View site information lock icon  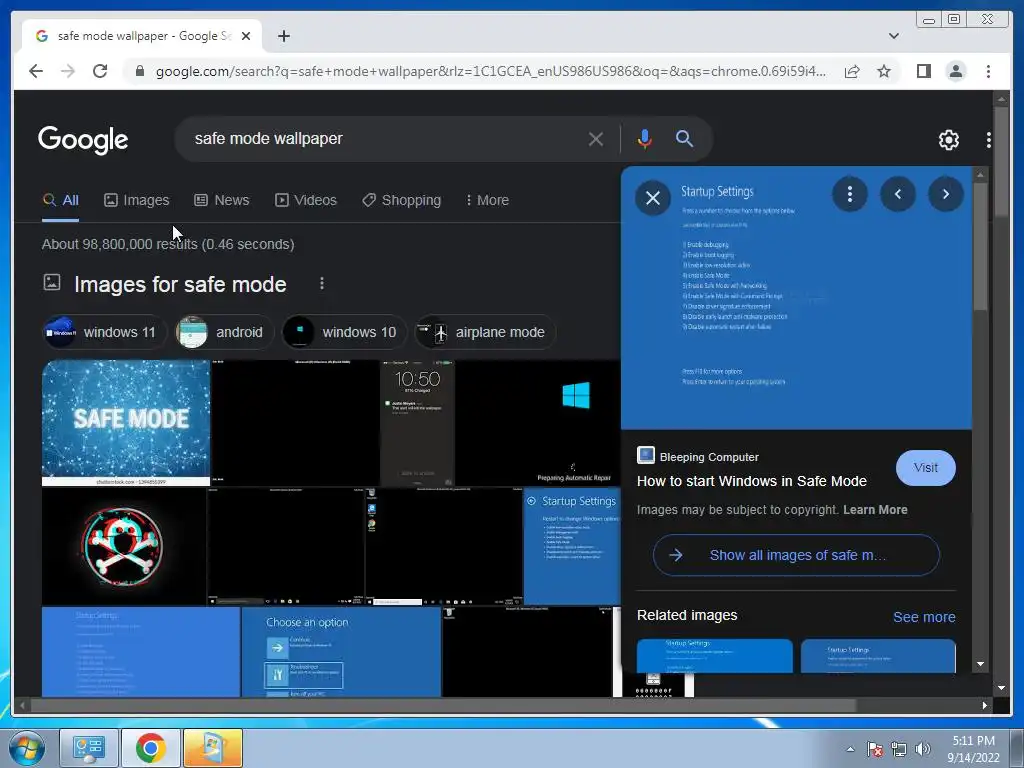pos(139,71)
